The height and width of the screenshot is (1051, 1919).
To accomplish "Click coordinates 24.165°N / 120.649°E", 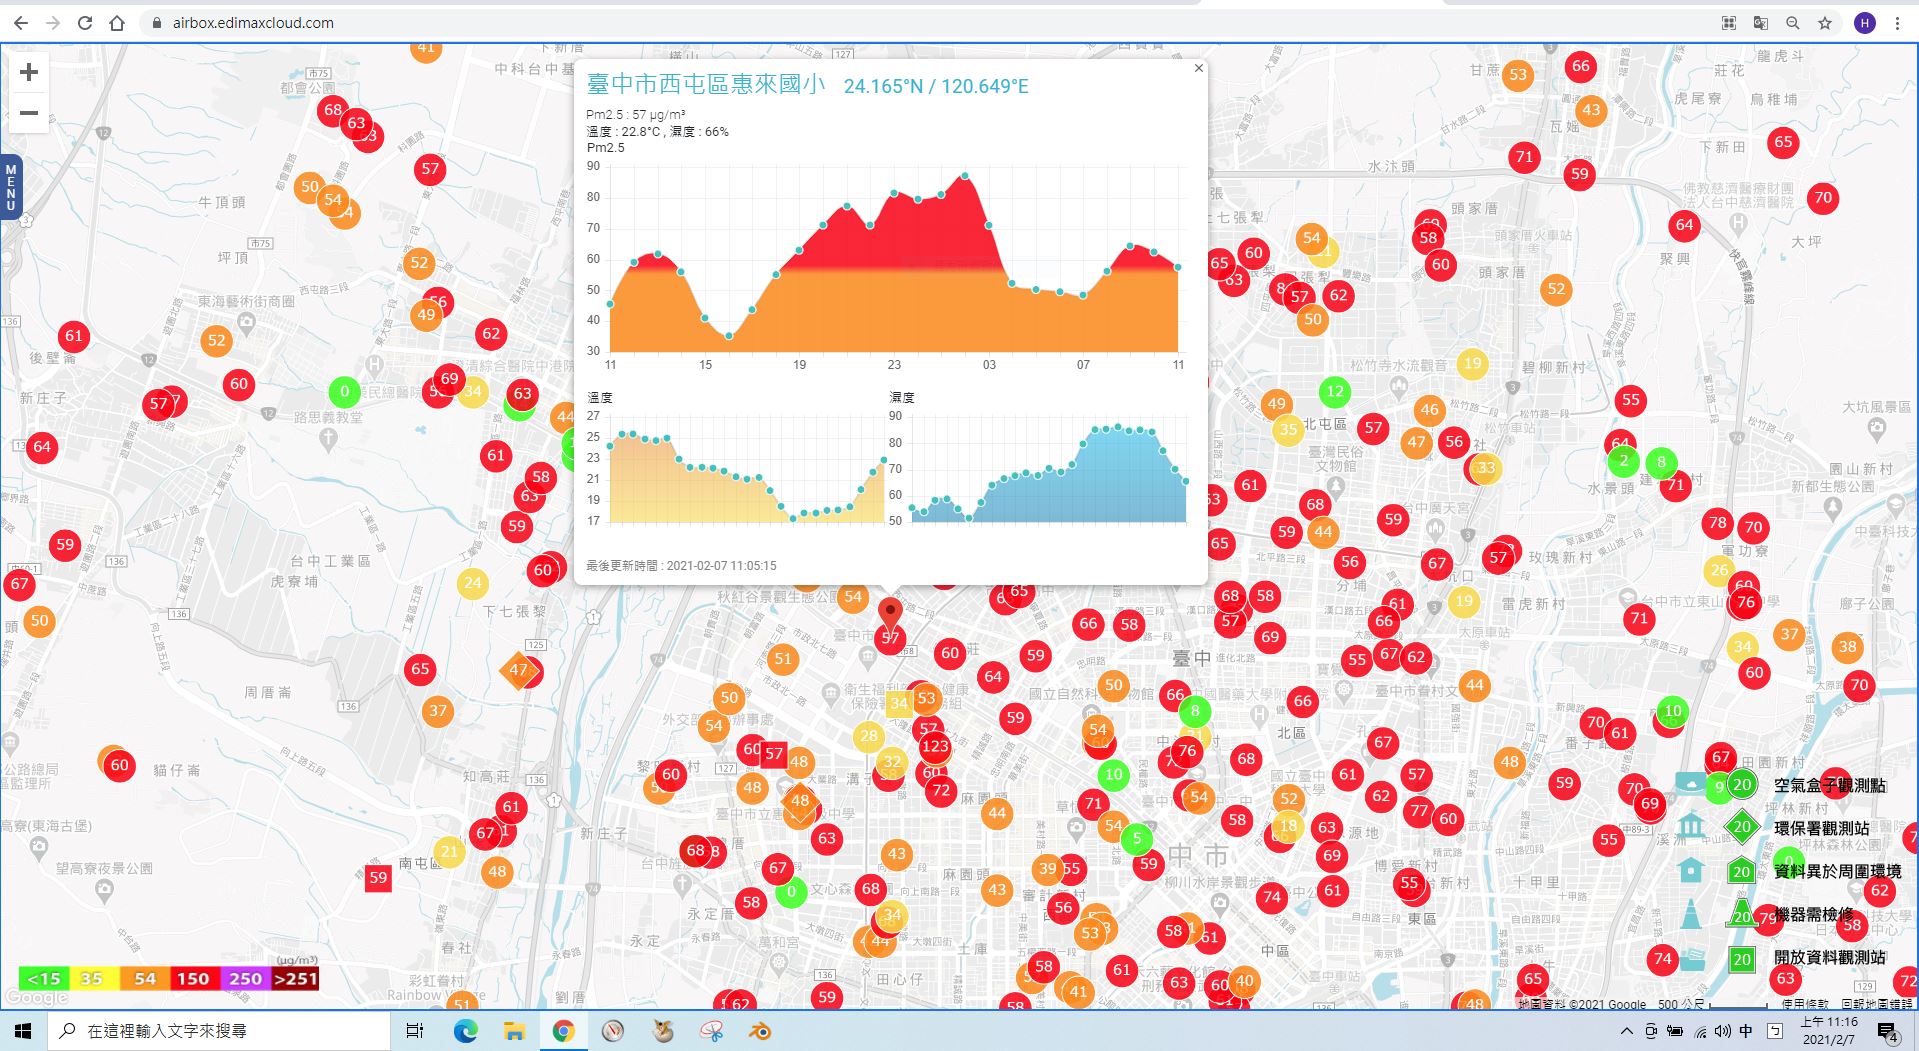I will [936, 86].
